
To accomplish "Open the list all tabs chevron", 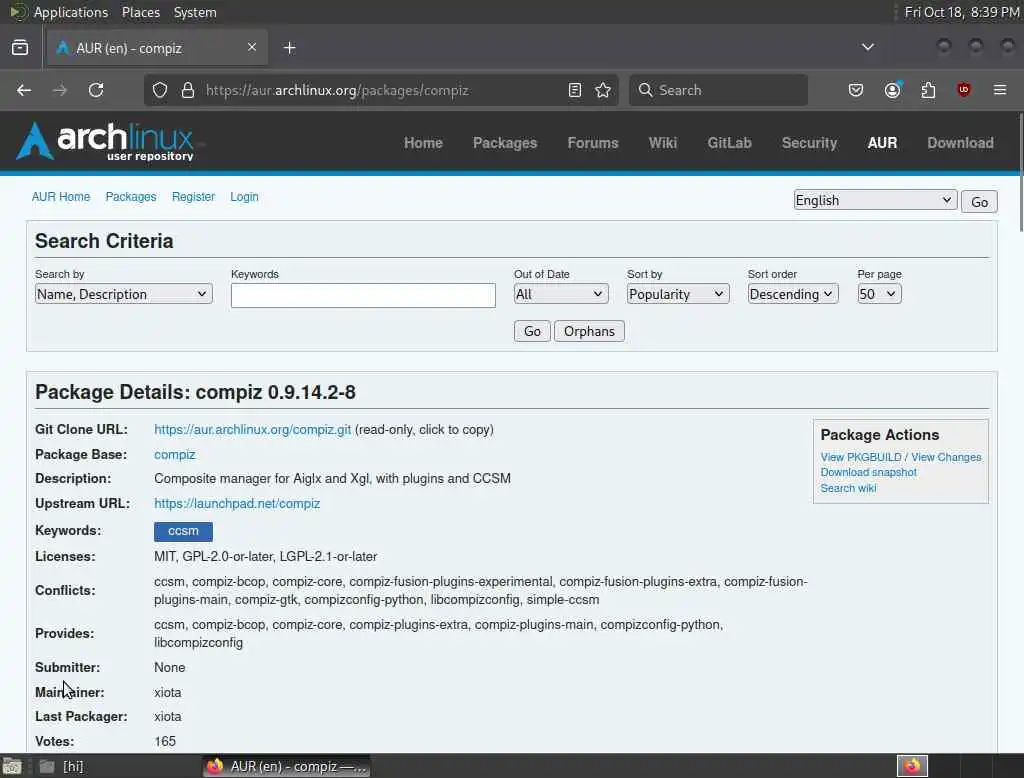I will point(868,47).
